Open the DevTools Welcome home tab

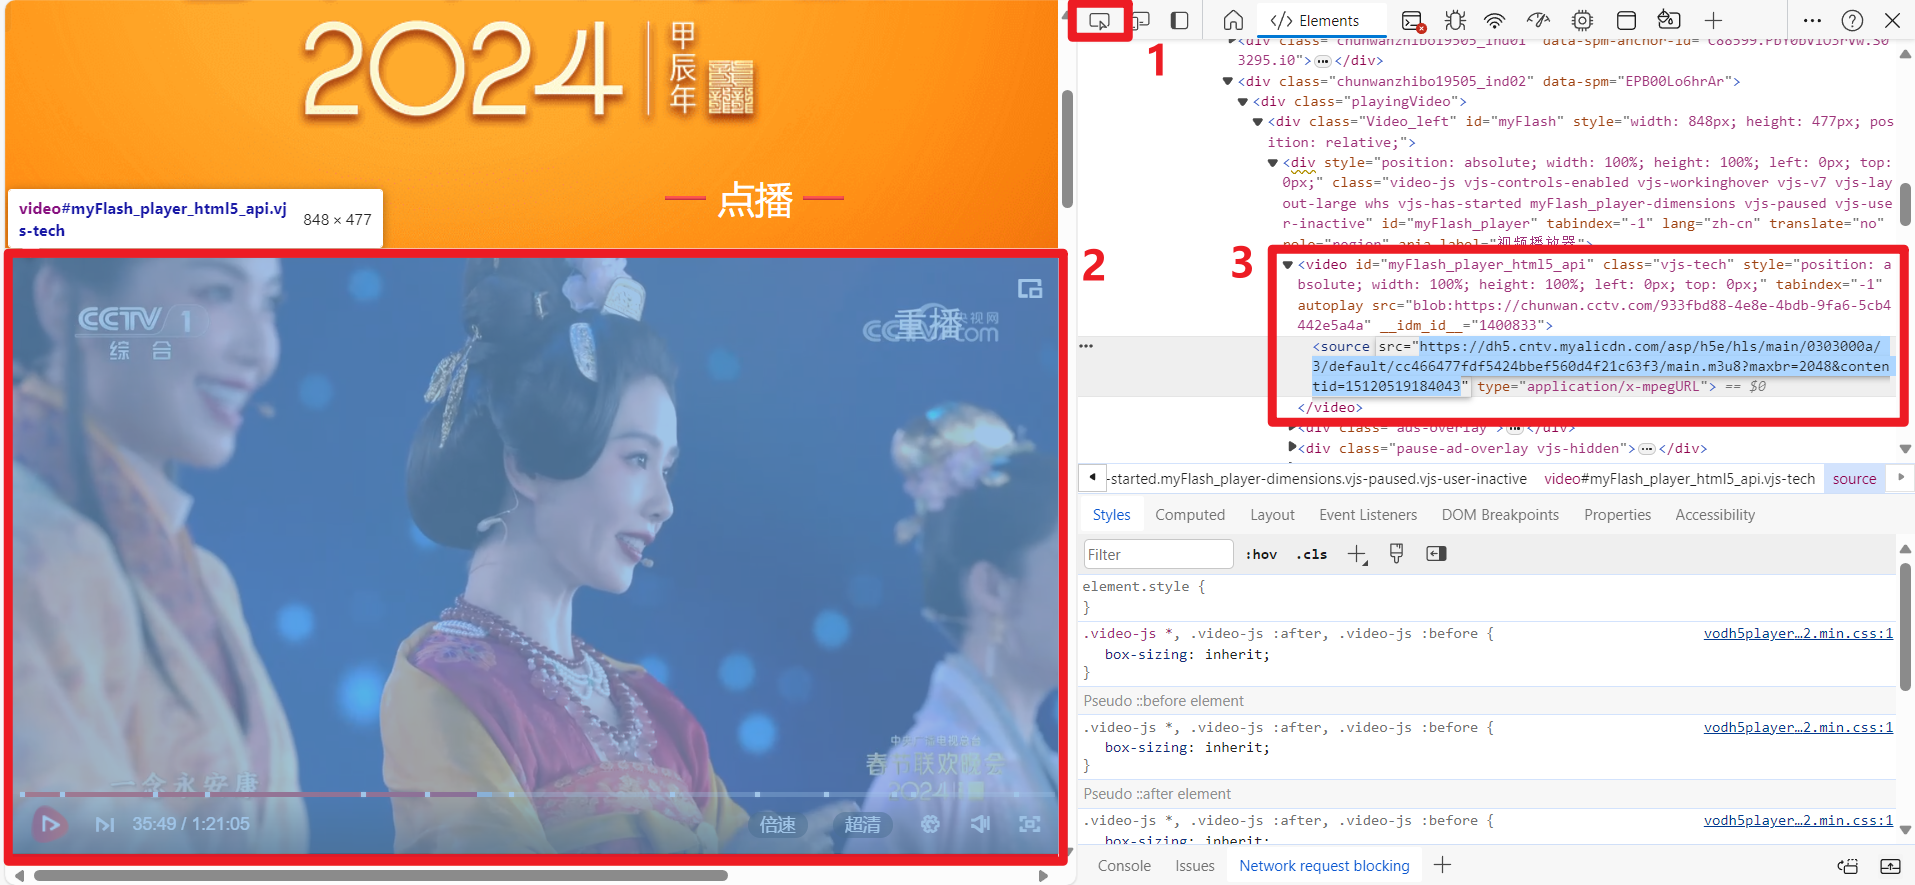1233,21
